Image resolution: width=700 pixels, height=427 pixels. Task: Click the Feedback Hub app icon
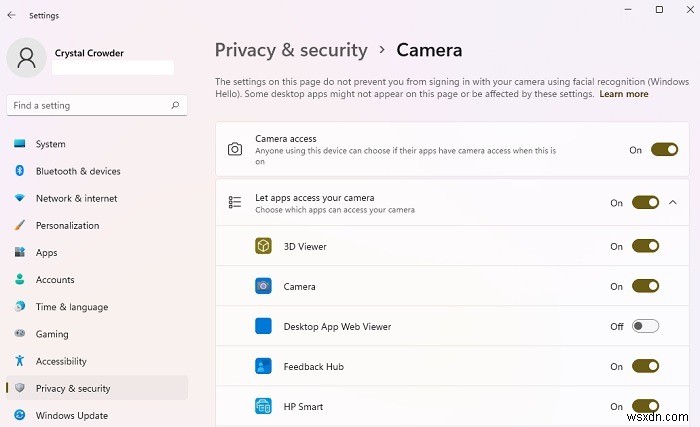(263, 366)
